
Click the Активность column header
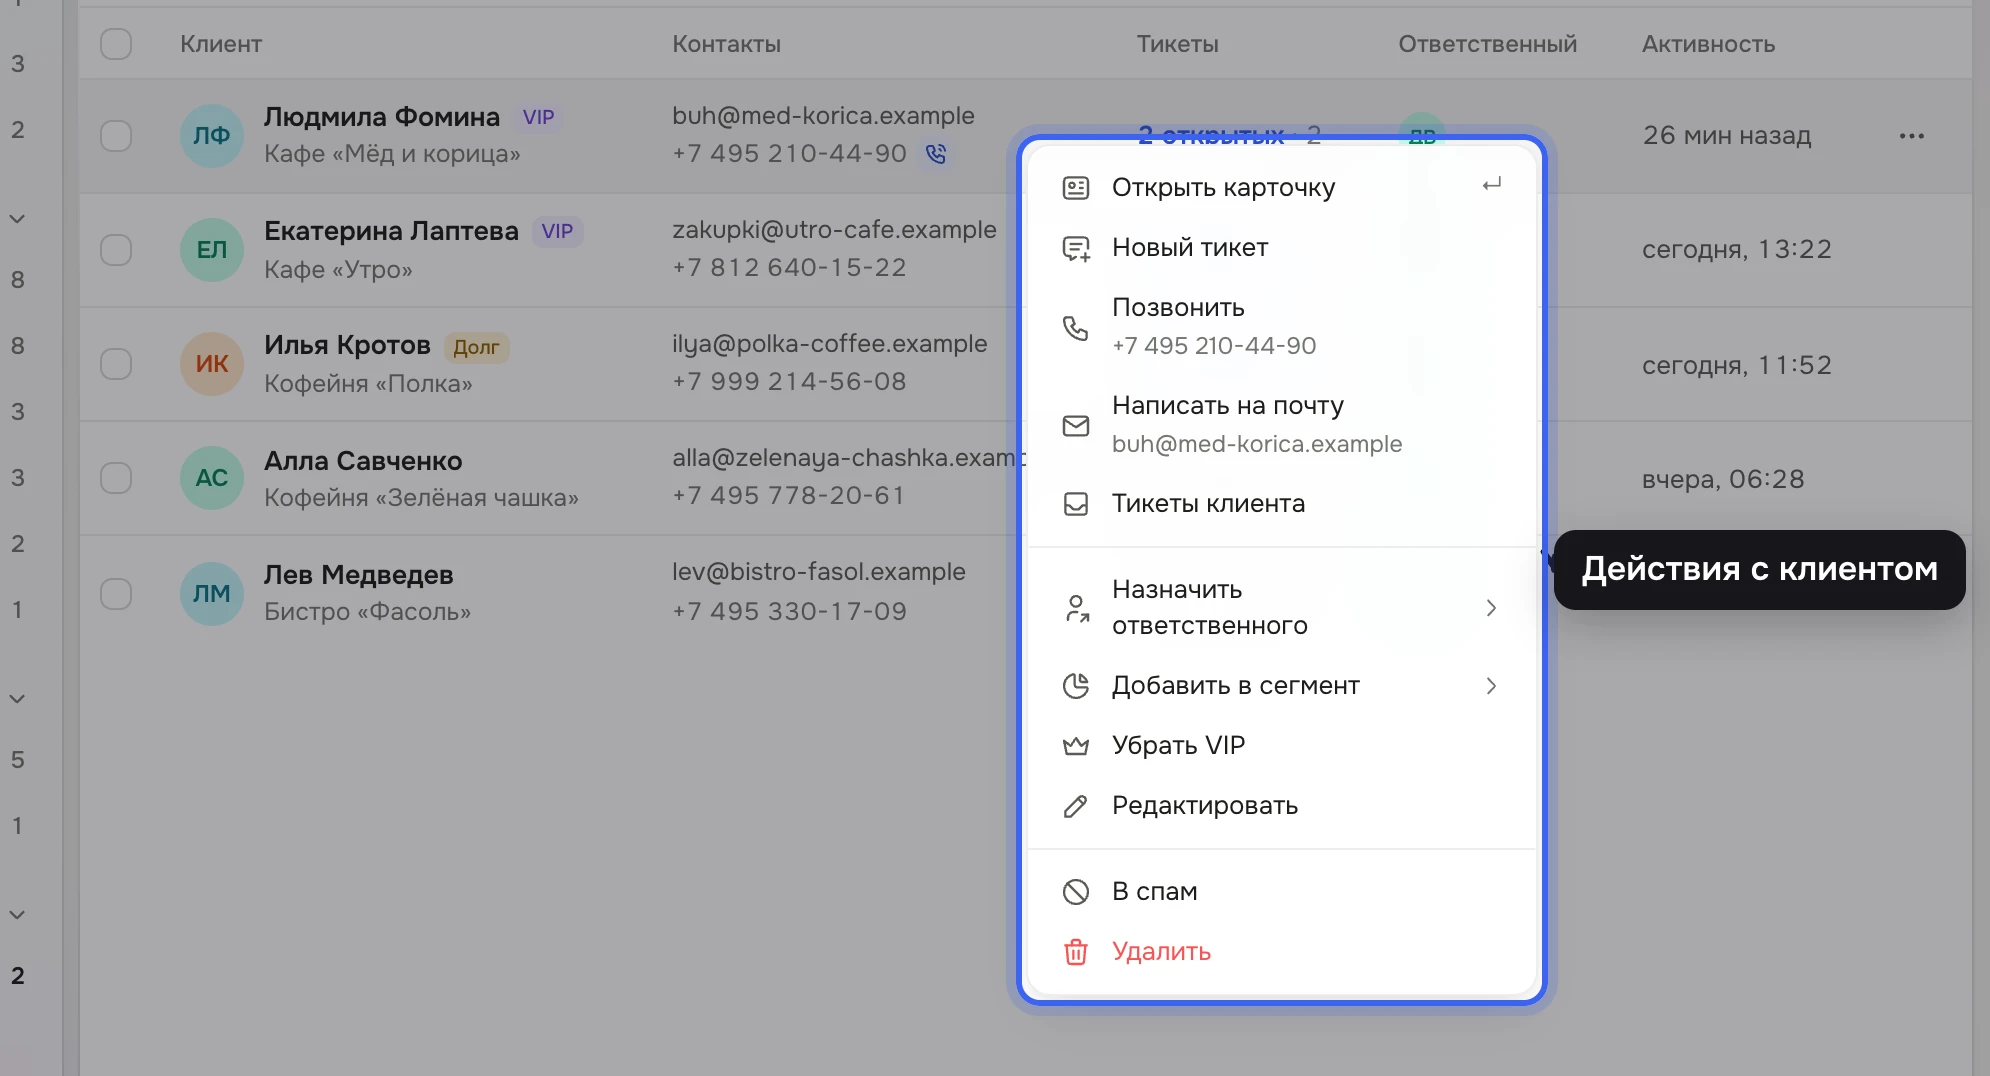pos(1708,44)
